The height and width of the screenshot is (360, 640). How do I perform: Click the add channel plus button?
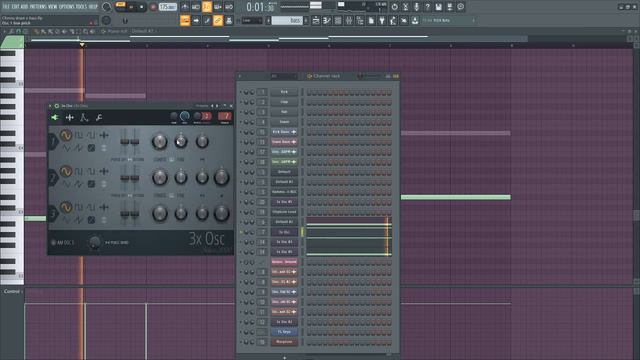pyautogui.click(x=284, y=358)
